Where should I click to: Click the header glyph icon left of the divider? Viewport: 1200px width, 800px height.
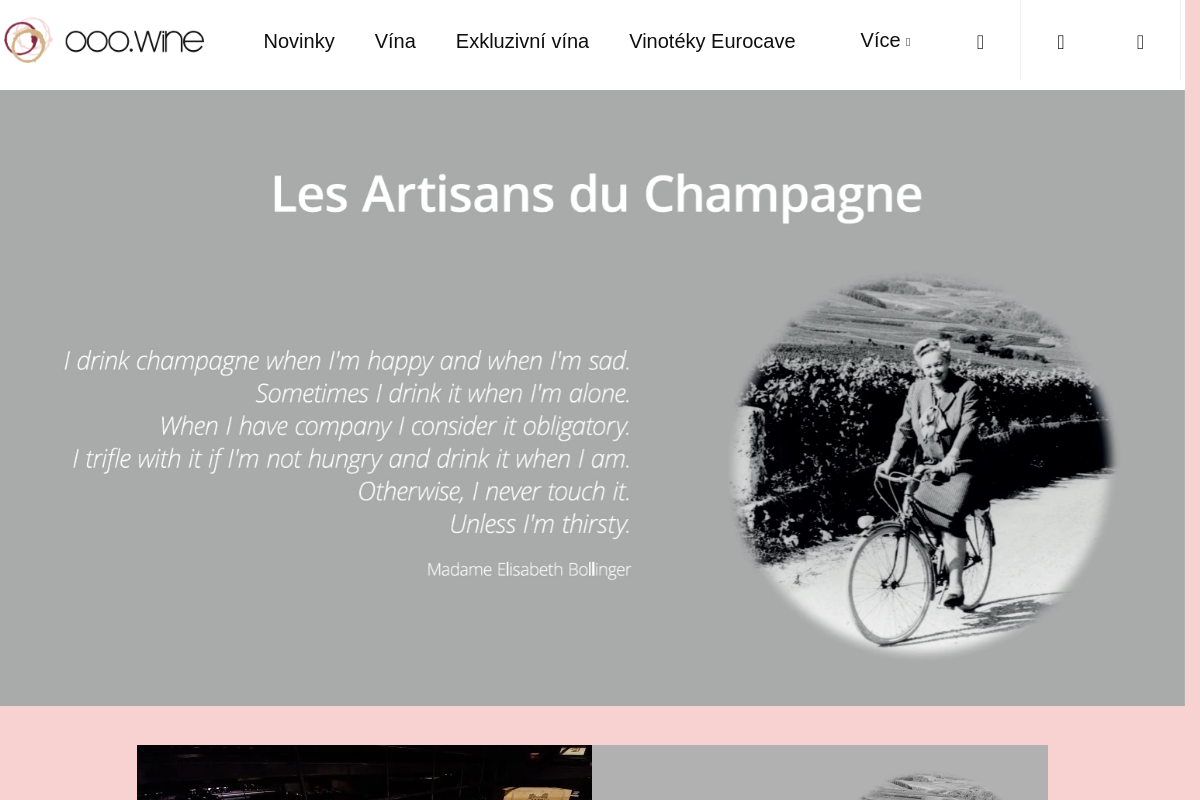tap(980, 42)
